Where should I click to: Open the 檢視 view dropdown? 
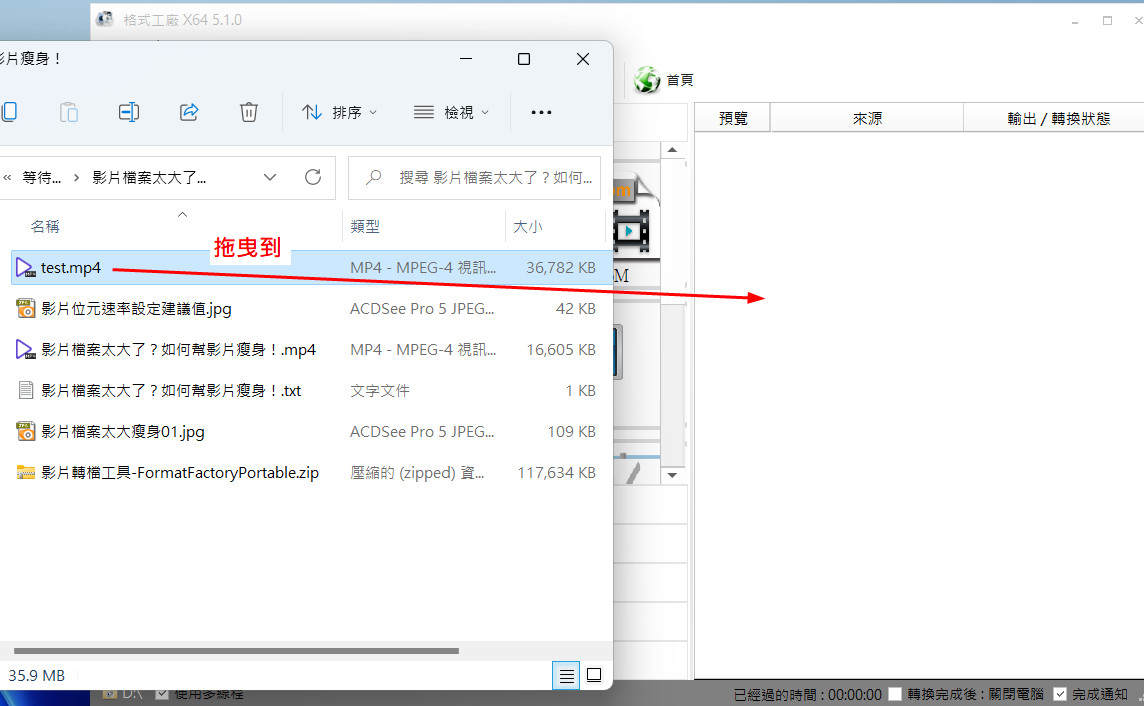[452, 112]
